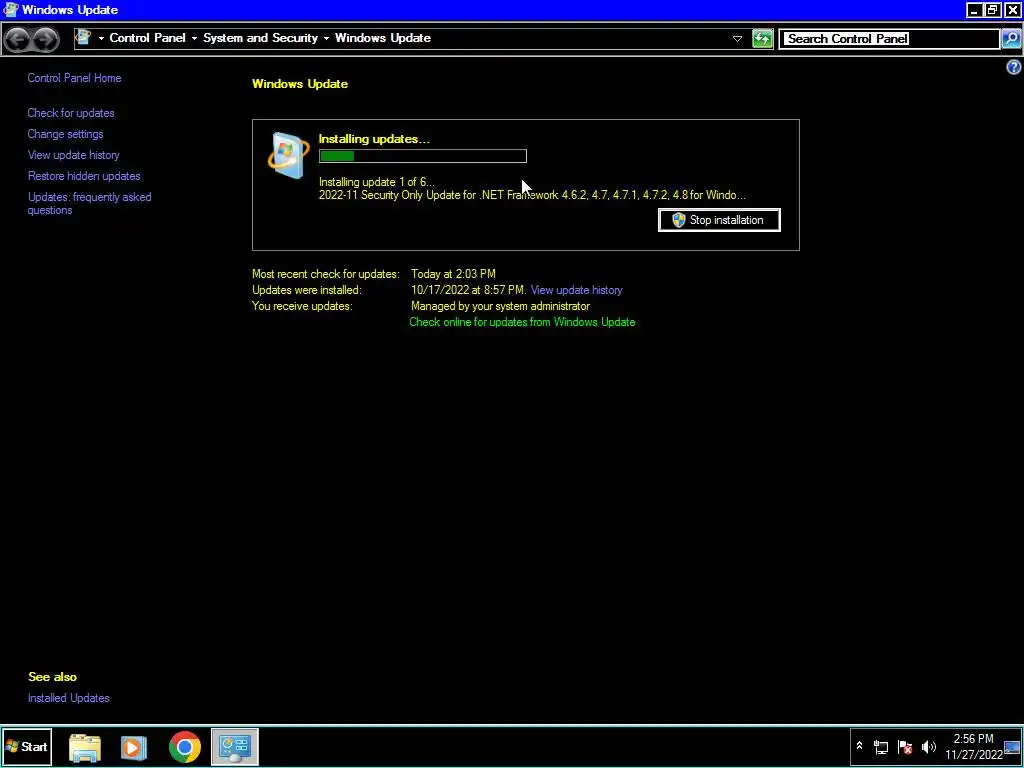Open the Start menu

tap(27, 747)
